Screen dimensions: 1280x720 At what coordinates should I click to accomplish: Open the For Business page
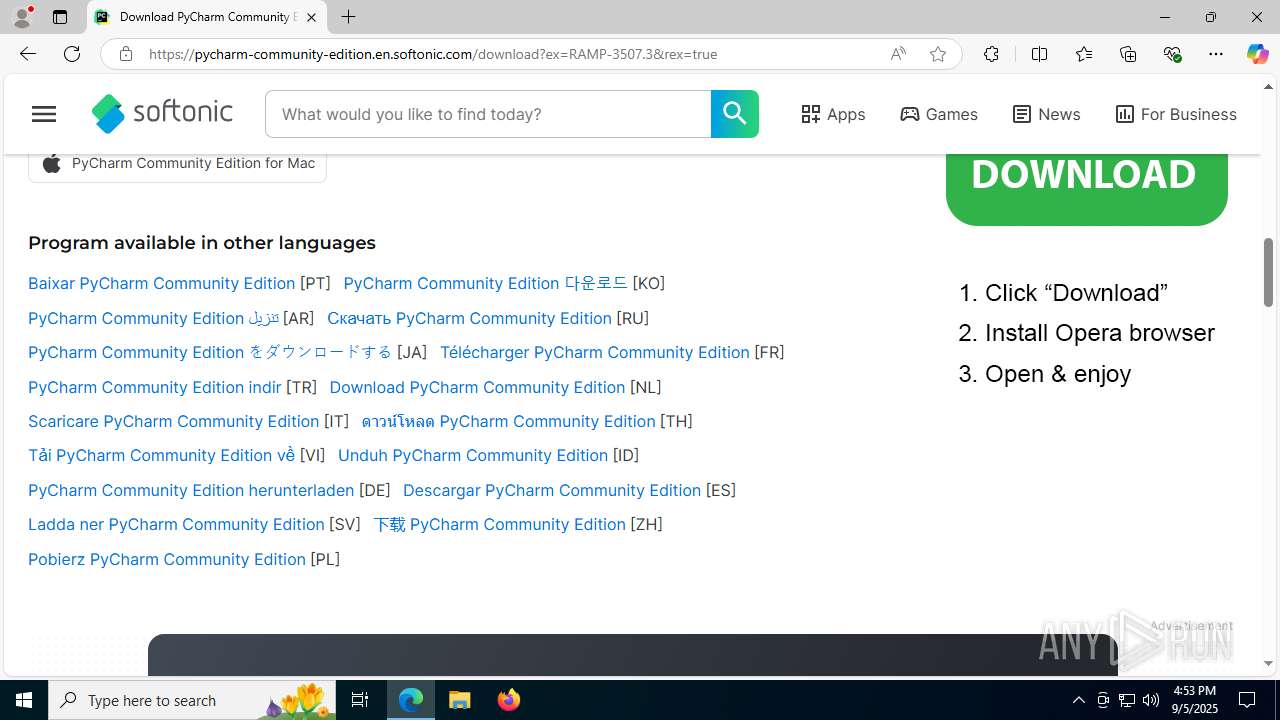pyautogui.click(x=1176, y=114)
